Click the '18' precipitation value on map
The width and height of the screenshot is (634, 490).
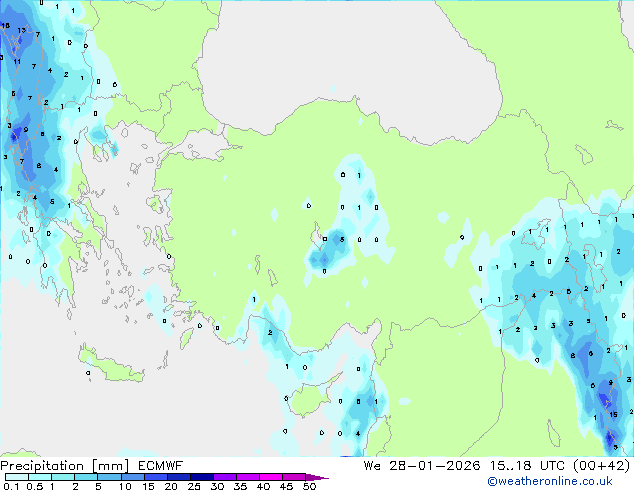(5, 25)
